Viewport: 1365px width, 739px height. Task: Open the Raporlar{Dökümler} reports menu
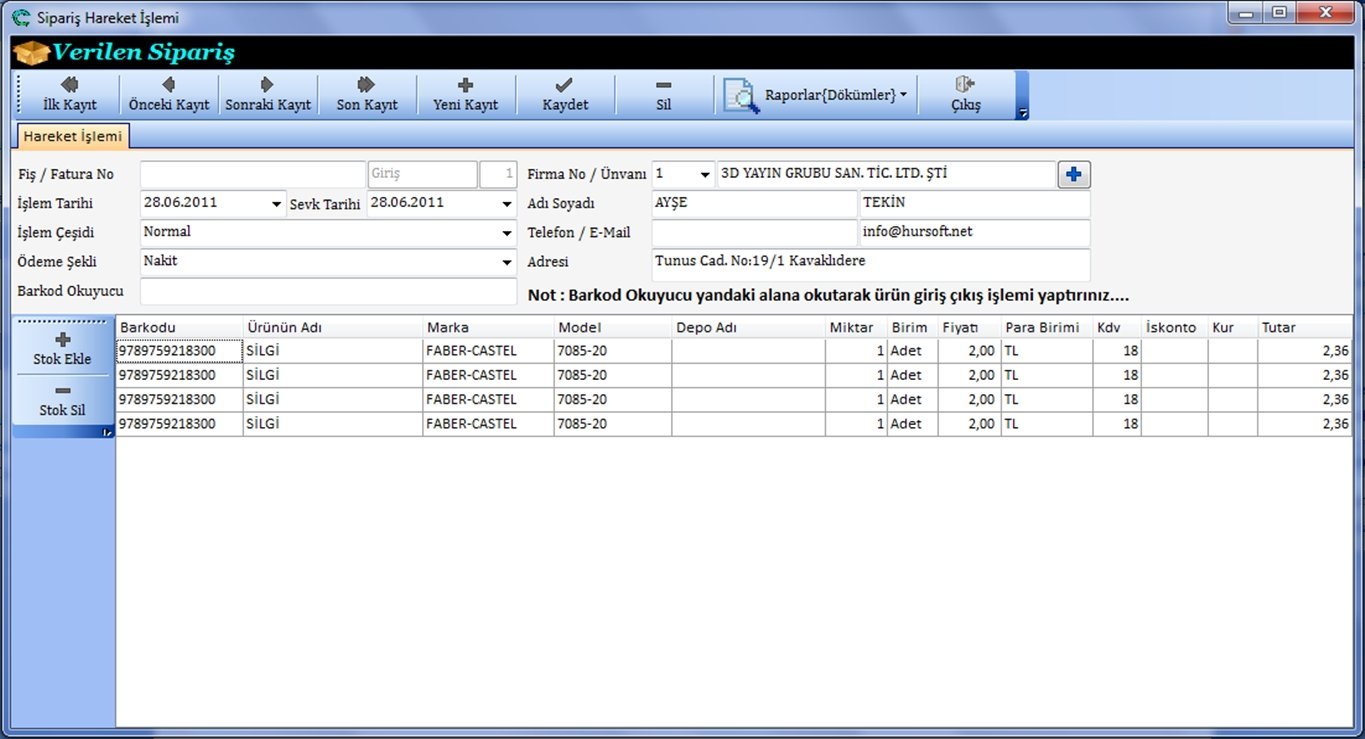(816, 95)
